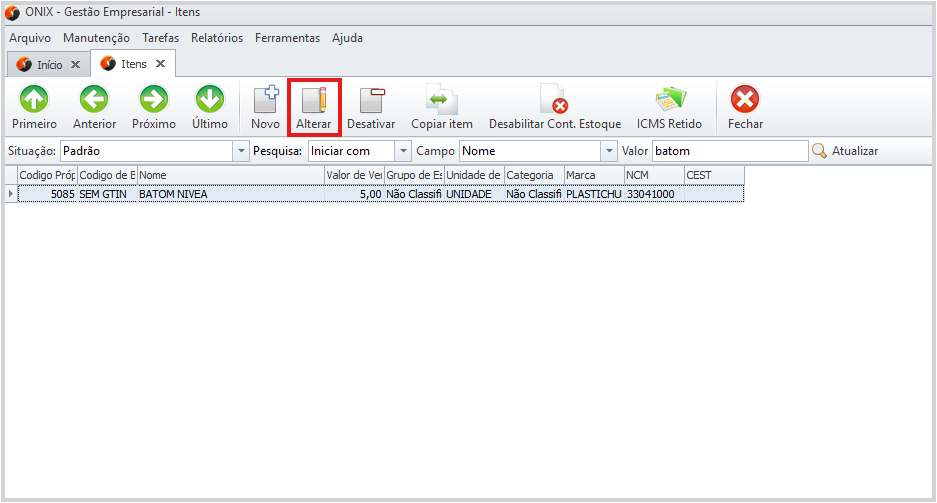This screenshot has width=937, height=503.
Task: Close the Itens tab
Action: (x=160, y=64)
